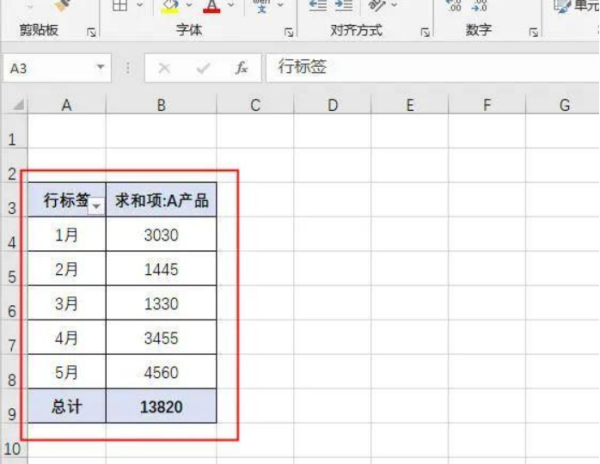Select the 3月 cell
The height and width of the screenshot is (464, 600).
pos(67,303)
